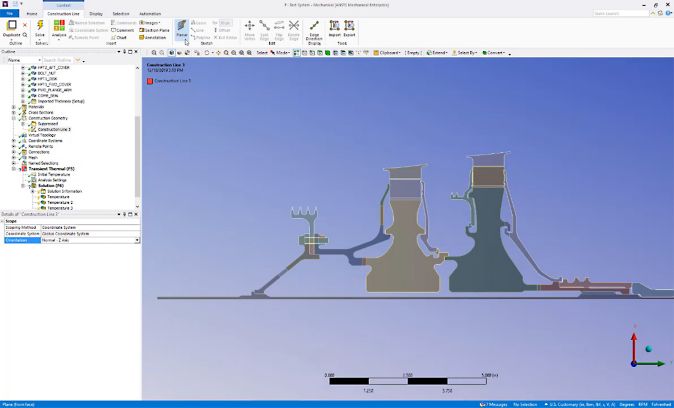Select the Solution (F6) tree item

click(x=50, y=186)
